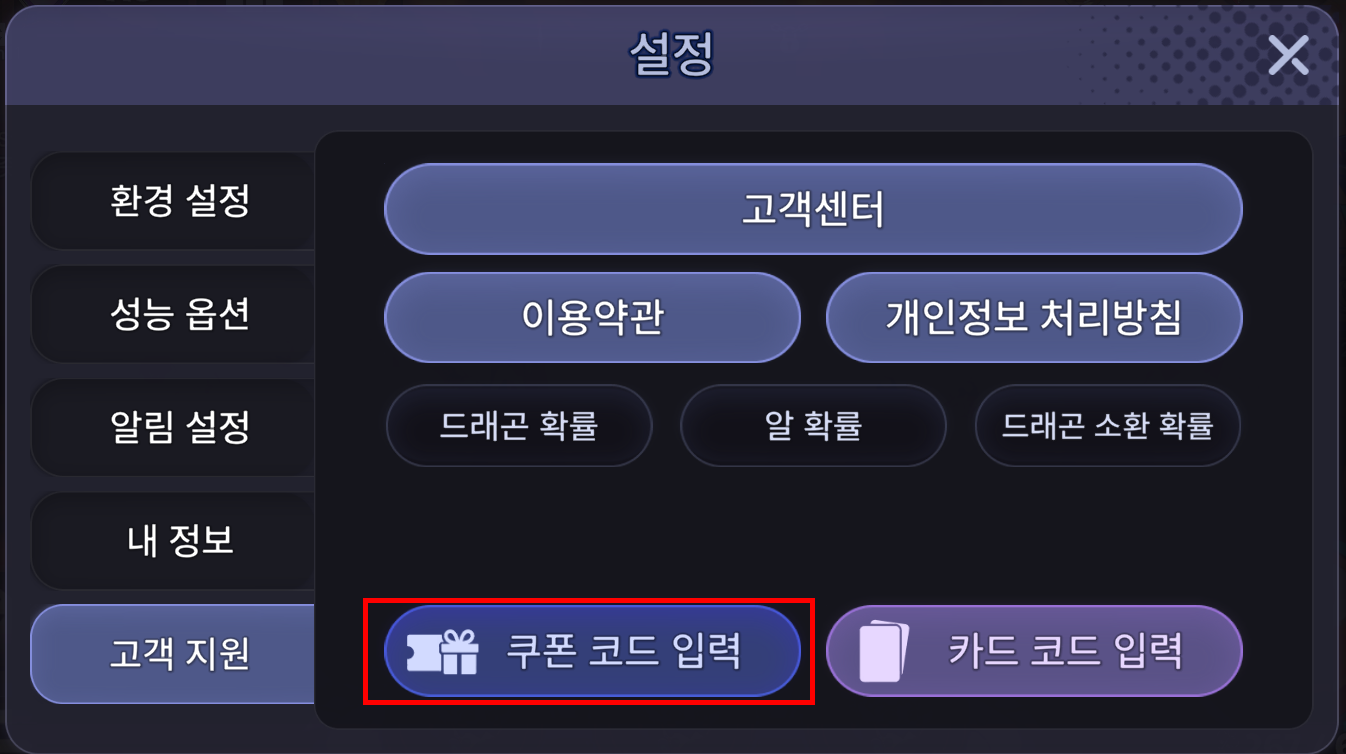Screen dimensions: 1346x754
Task: Switch to the 환경 설정 tab
Action: (x=179, y=201)
